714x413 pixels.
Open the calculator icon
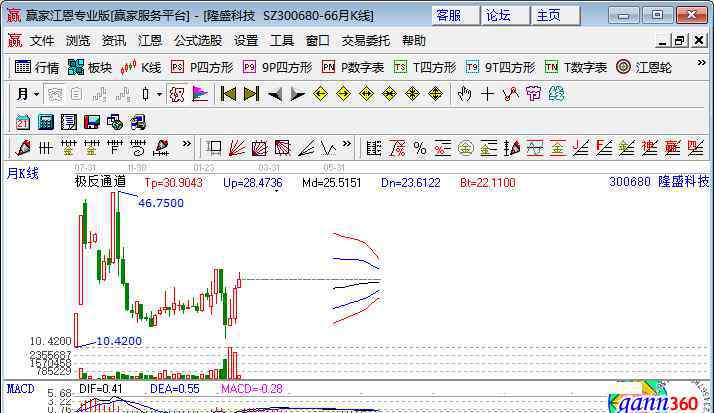[x=46, y=122]
